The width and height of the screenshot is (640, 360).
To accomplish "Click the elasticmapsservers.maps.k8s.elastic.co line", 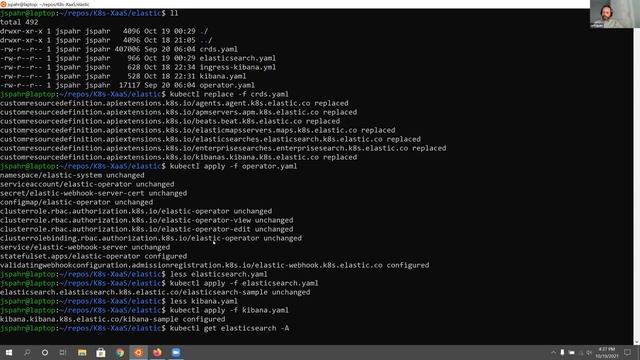I will coord(198,130).
